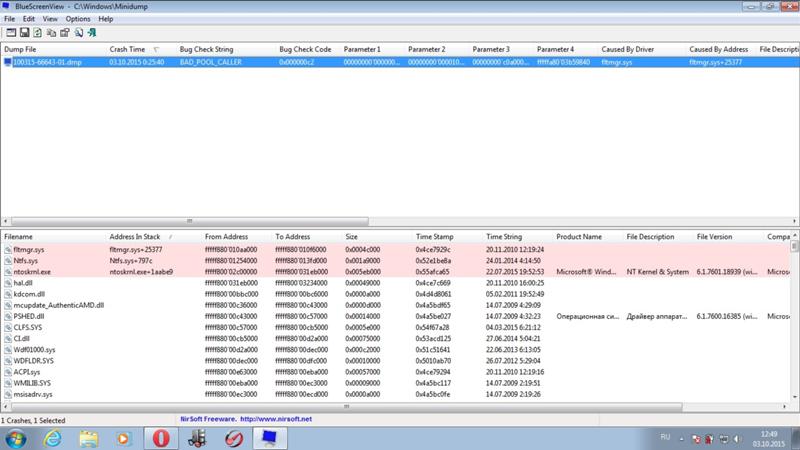Image resolution: width=800 pixels, height=450 pixels.
Task: Open the Edit menu
Action: 29,19
